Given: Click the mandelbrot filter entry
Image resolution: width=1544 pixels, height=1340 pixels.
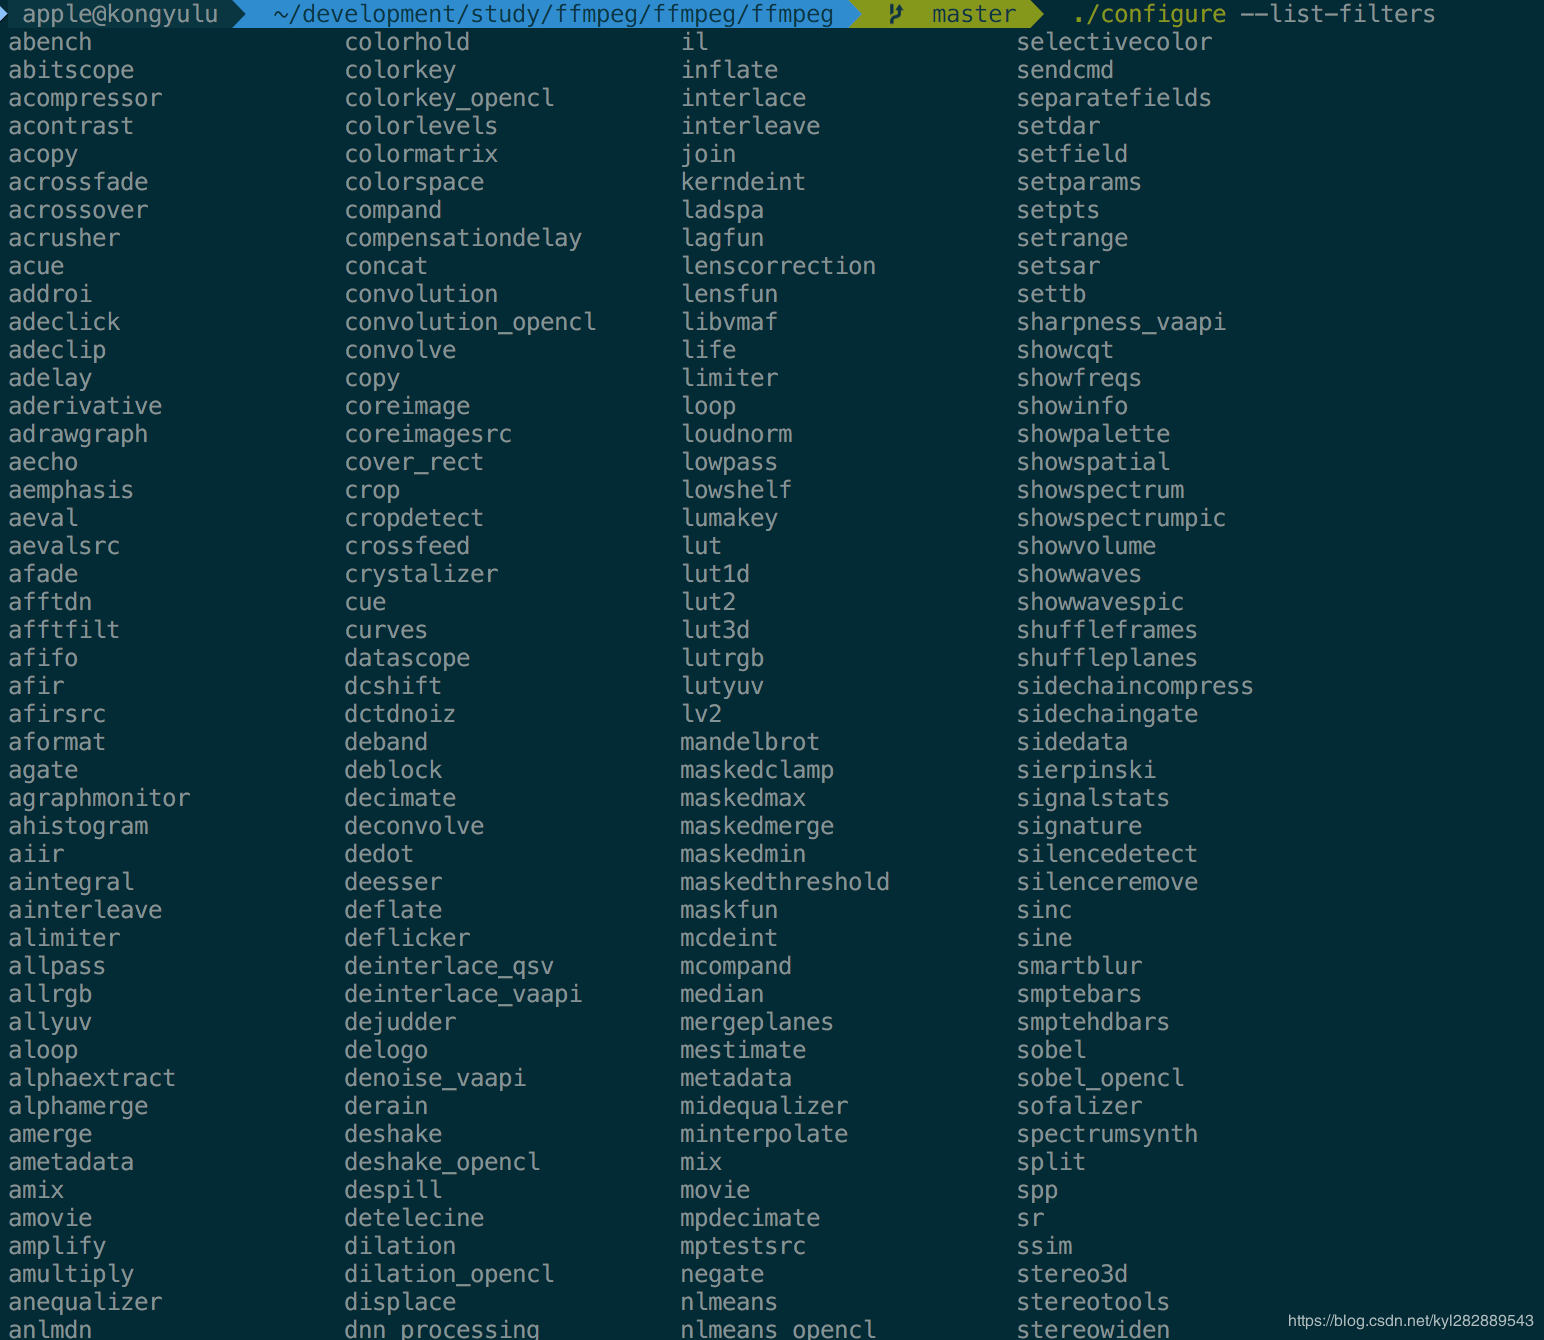Looking at the screenshot, I should 750,742.
